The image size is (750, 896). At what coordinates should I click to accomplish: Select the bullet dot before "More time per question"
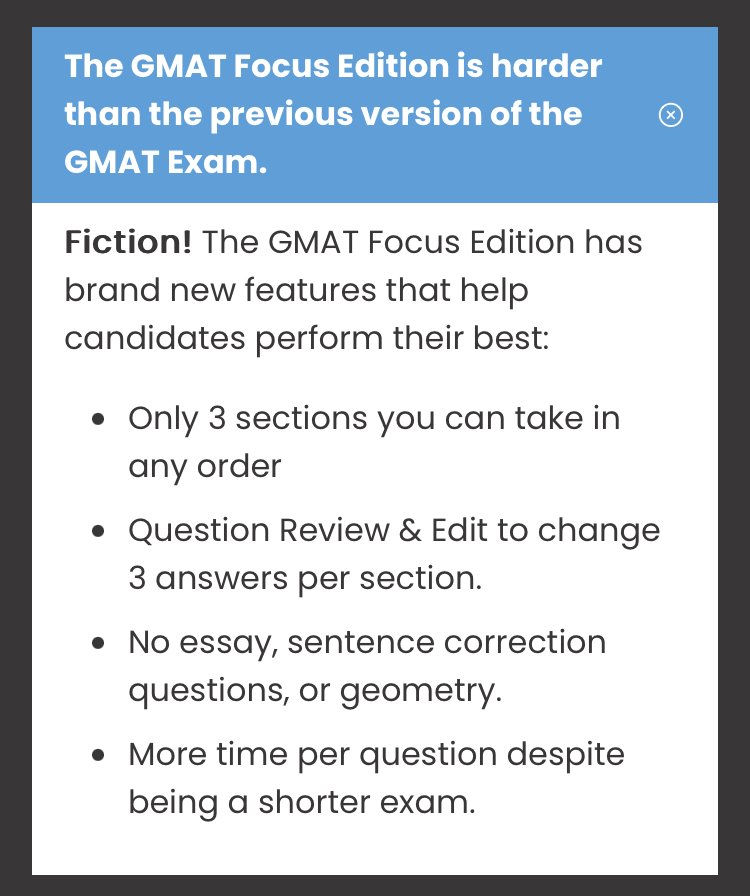click(x=98, y=756)
